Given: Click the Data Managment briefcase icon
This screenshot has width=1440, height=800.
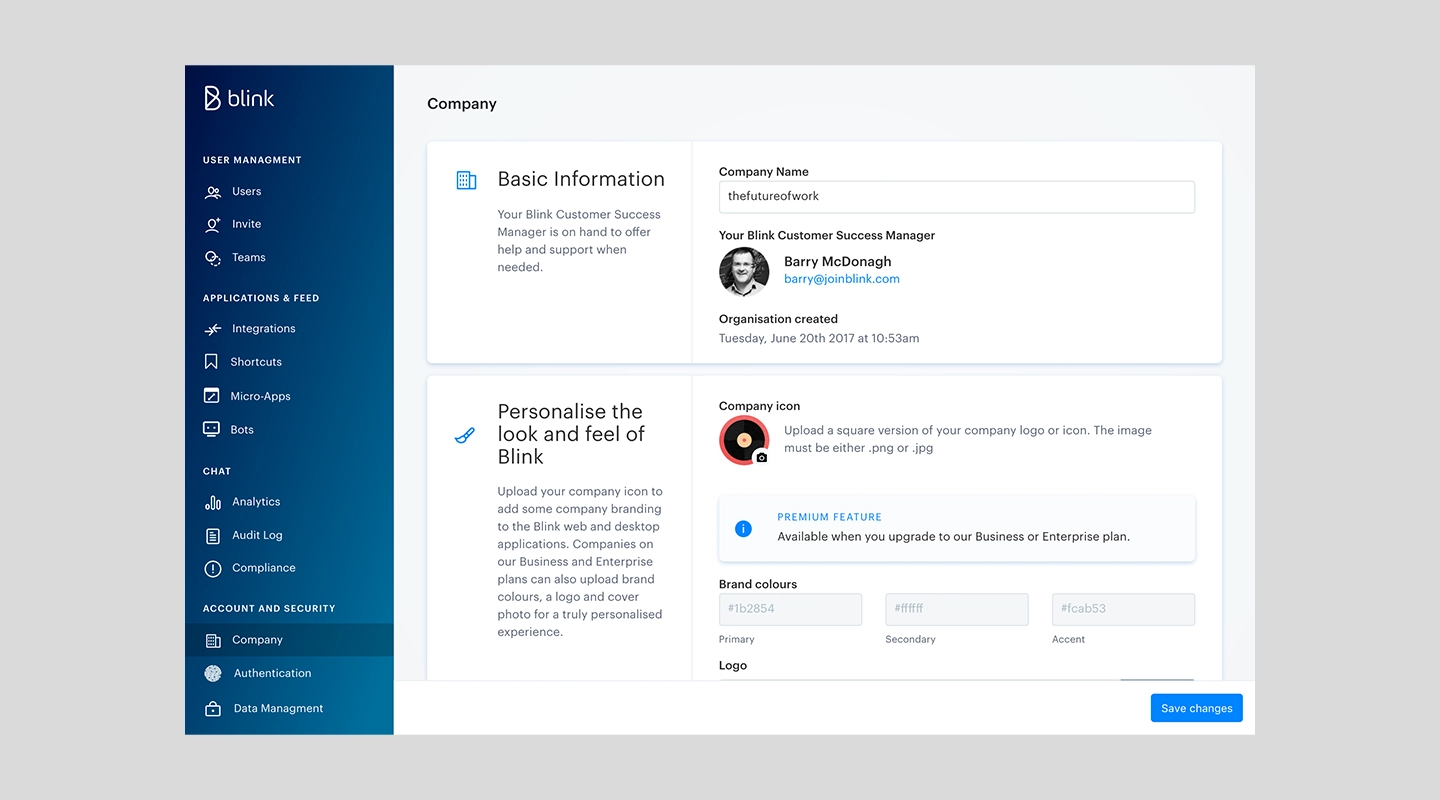Looking at the screenshot, I should pyautogui.click(x=213, y=709).
